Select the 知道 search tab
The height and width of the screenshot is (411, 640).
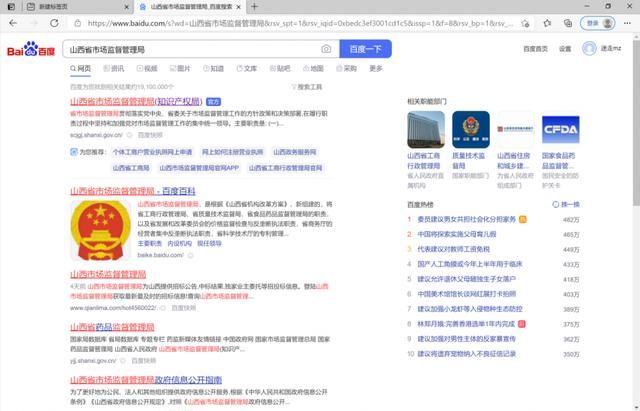pos(214,69)
